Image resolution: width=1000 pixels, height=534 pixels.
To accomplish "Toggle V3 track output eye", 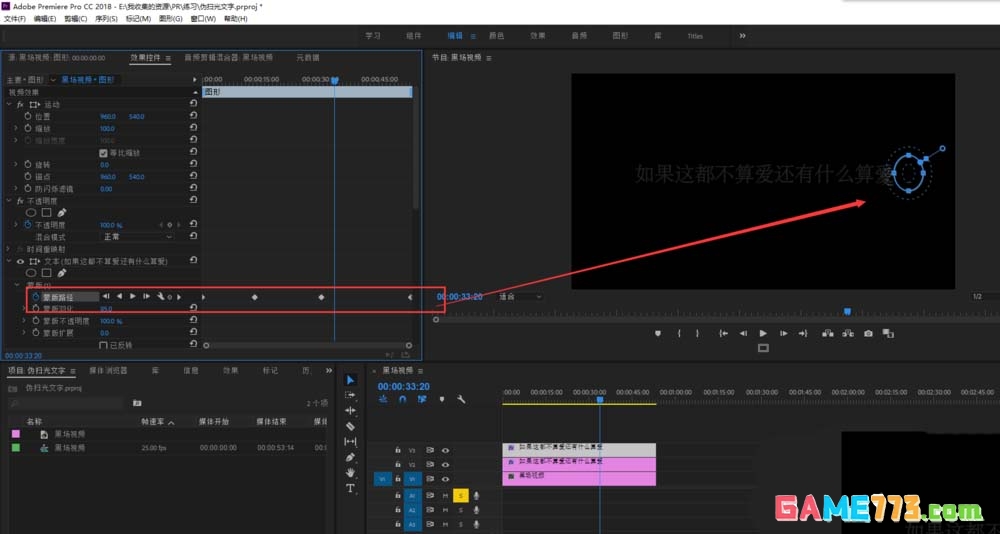I will point(445,450).
